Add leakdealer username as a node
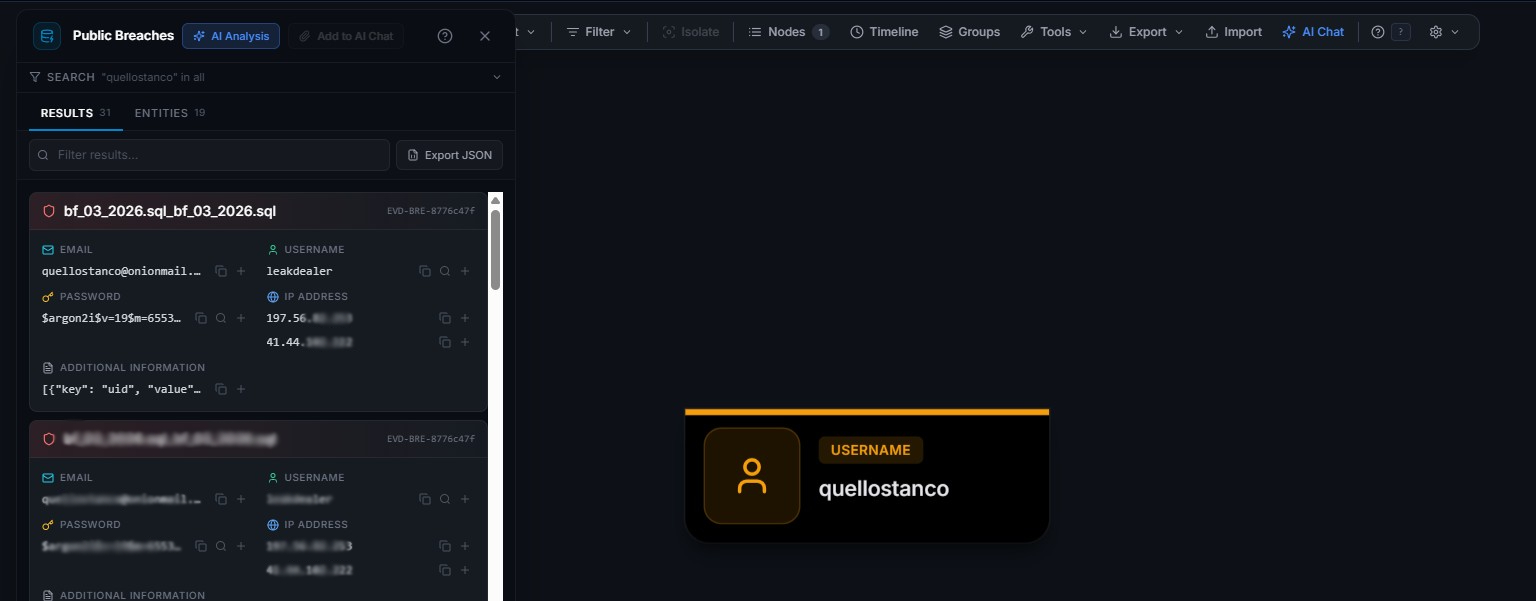Image resolution: width=1536 pixels, height=601 pixels. (x=465, y=271)
